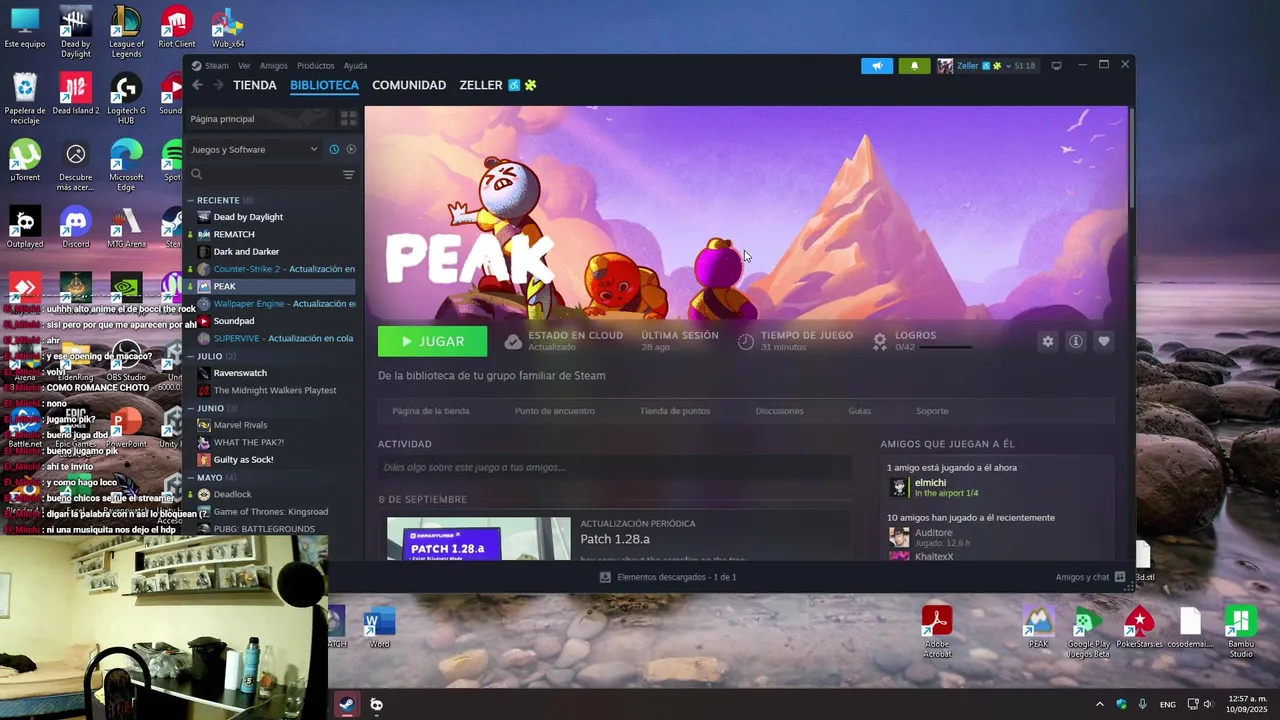The width and height of the screenshot is (1280, 720).
Task: Open advanced library filter options icon
Action: pyautogui.click(x=348, y=174)
